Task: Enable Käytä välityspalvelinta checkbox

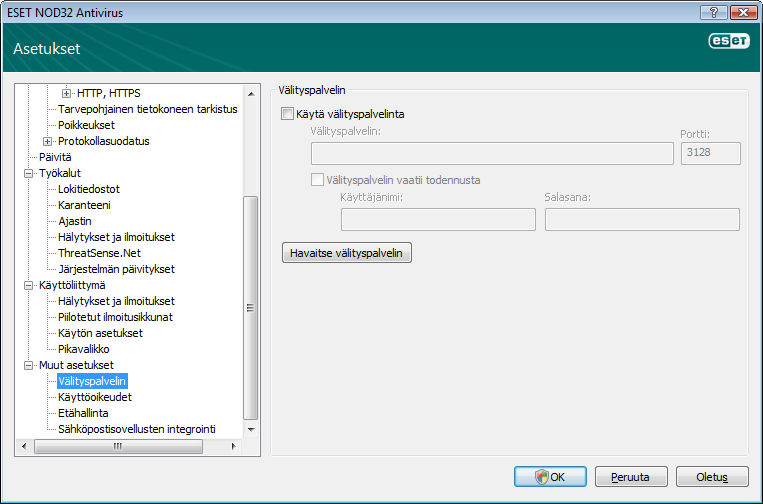Action: click(x=288, y=114)
